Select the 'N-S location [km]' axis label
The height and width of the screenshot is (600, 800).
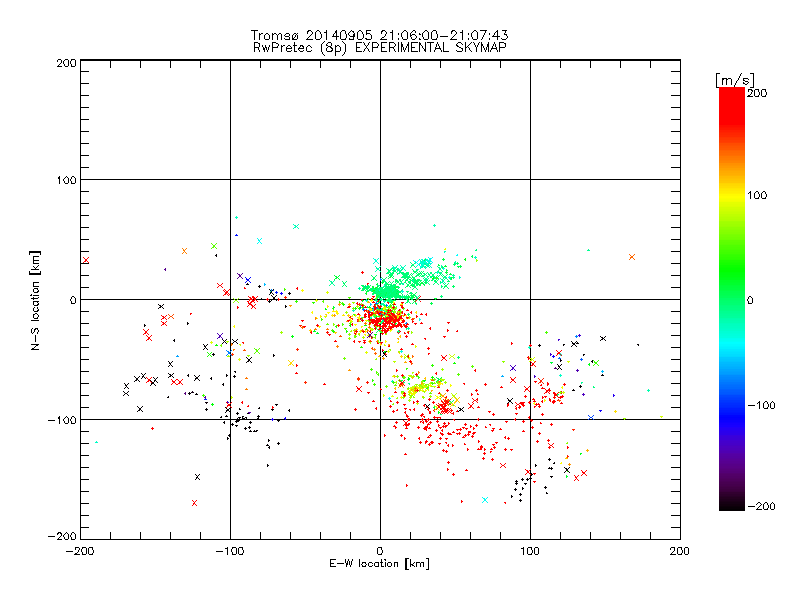(35, 300)
